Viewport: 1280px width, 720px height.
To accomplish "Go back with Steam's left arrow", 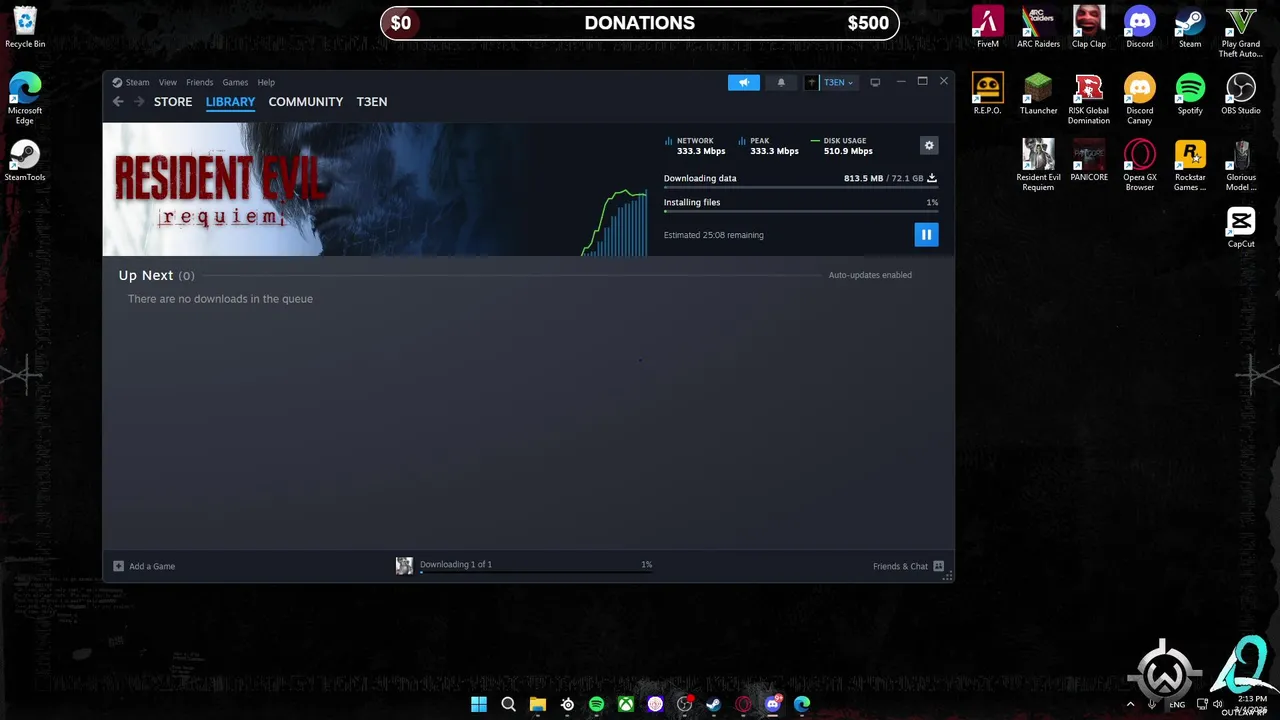I will [118, 102].
